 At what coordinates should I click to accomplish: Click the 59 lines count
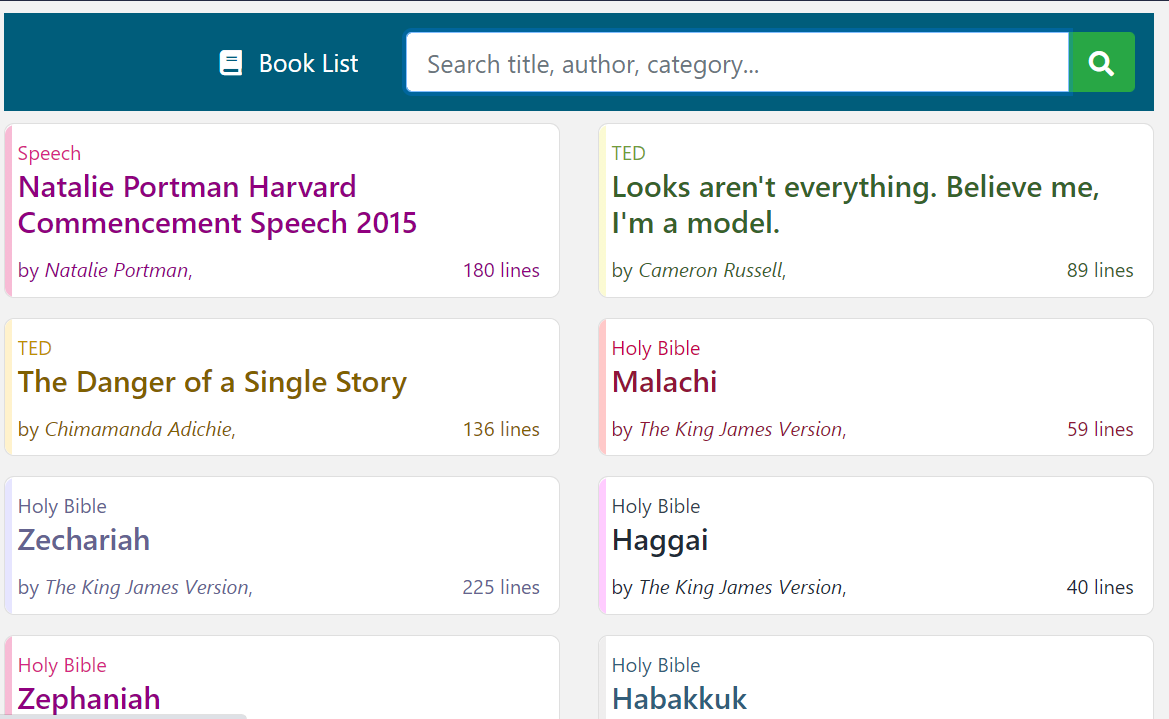tap(1100, 430)
